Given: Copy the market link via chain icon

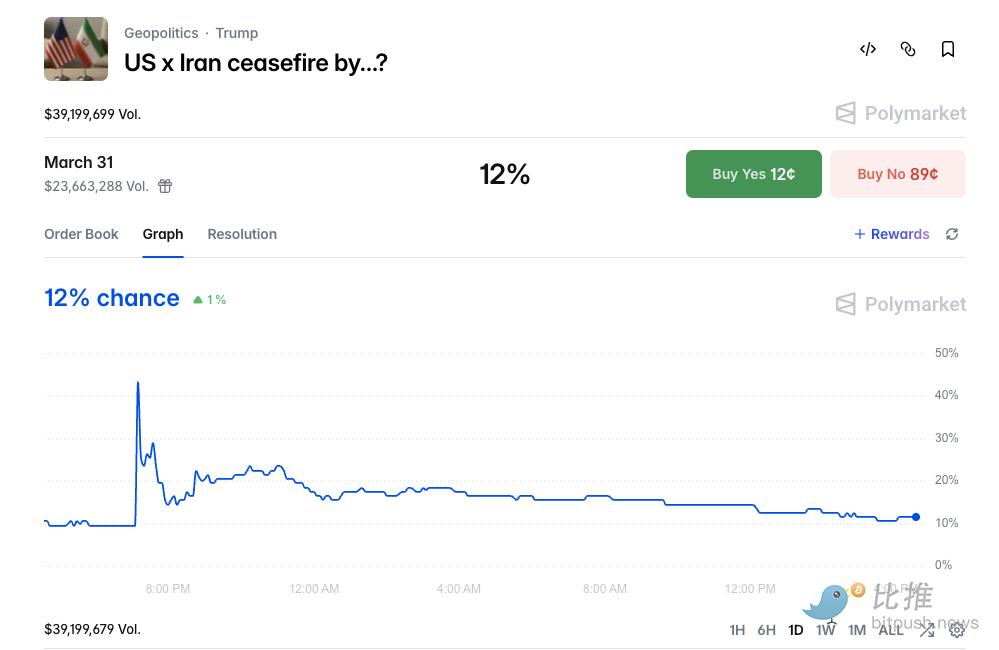Looking at the screenshot, I should [x=908, y=49].
